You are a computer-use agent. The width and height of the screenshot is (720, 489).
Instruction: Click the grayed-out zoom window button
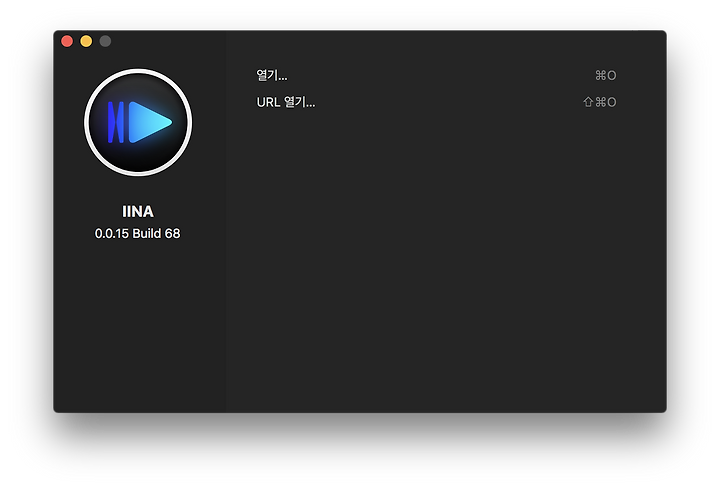(x=105, y=41)
